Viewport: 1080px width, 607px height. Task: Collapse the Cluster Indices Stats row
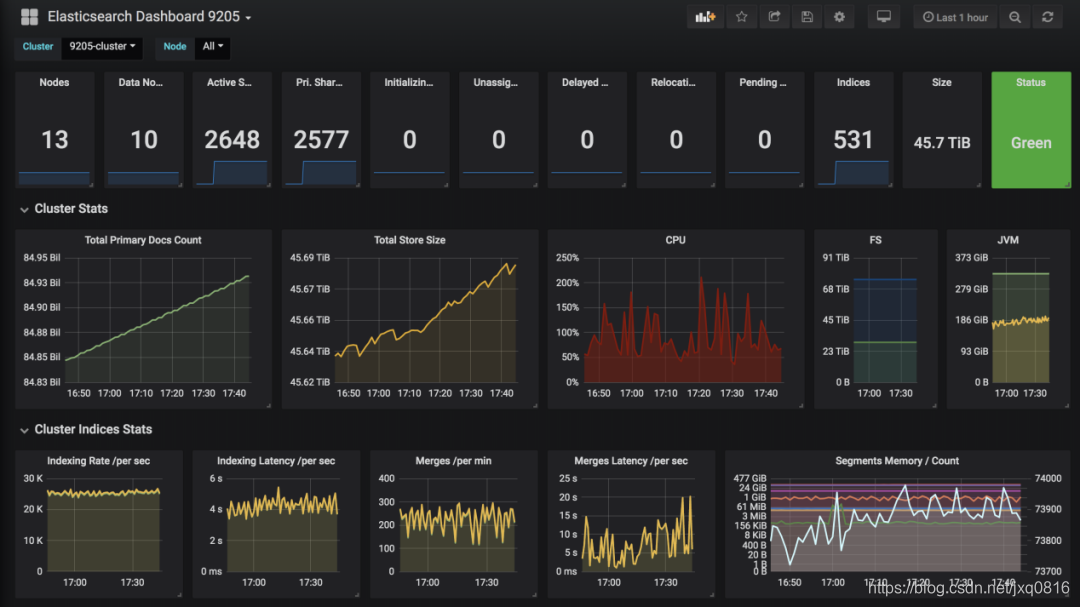[x=86, y=429]
